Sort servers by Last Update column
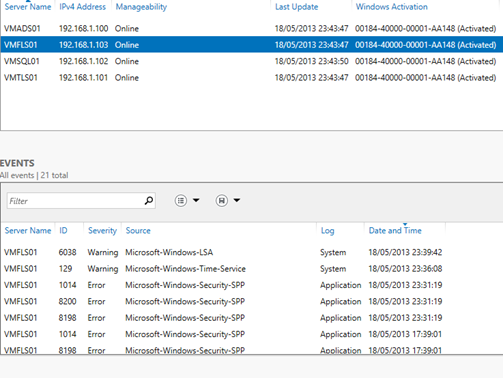Viewport: 503px width, 378px height. click(x=296, y=7)
